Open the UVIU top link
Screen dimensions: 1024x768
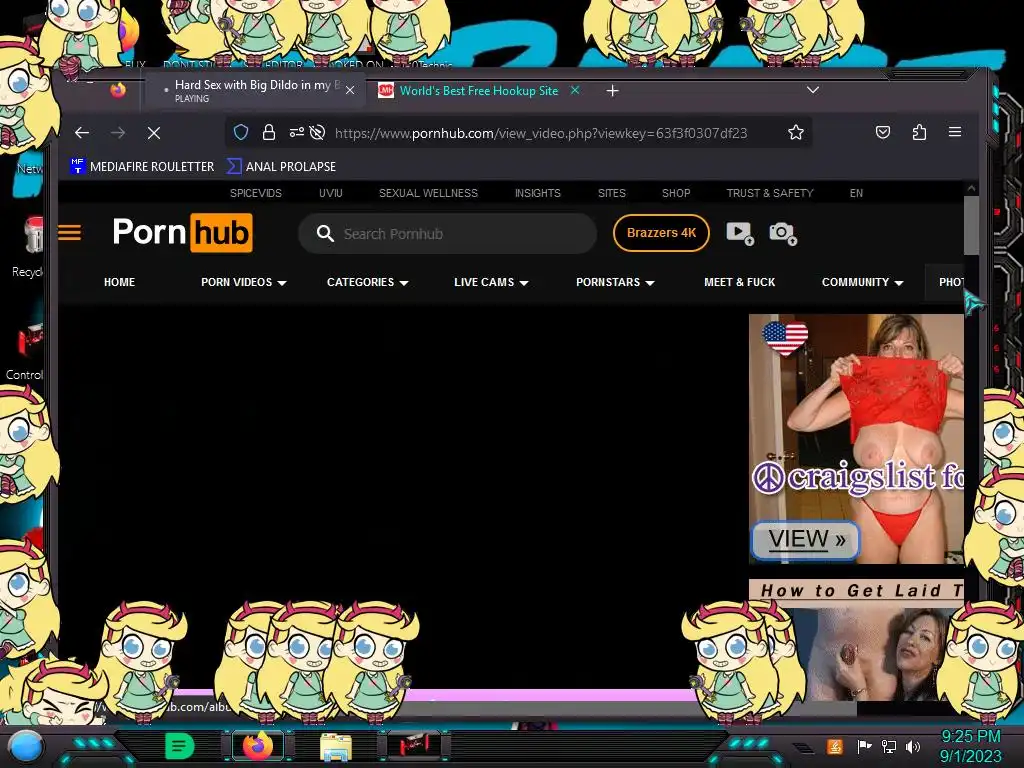click(330, 193)
